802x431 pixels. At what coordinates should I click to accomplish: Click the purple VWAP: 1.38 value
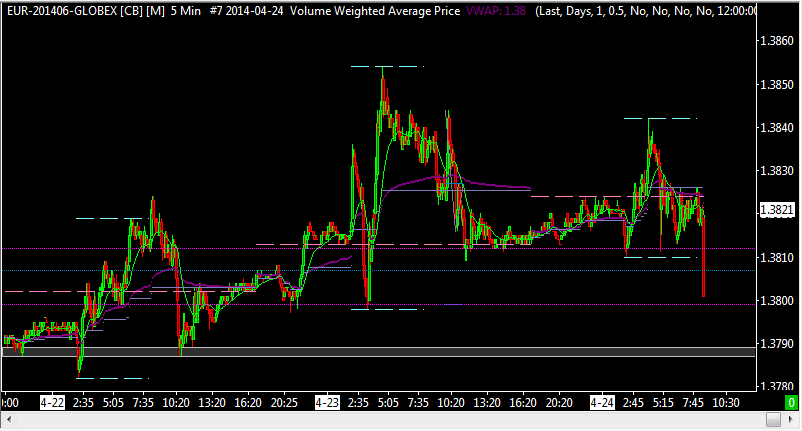(x=496, y=11)
